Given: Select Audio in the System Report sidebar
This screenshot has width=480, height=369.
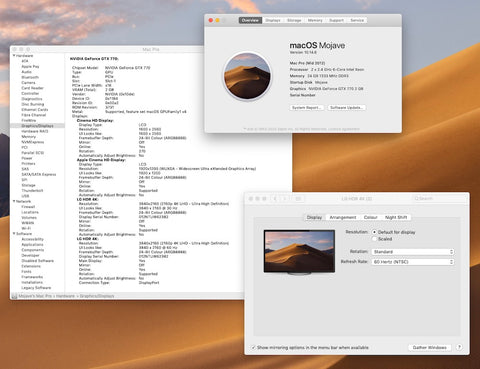Looking at the screenshot, I should click(x=27, y=72).
